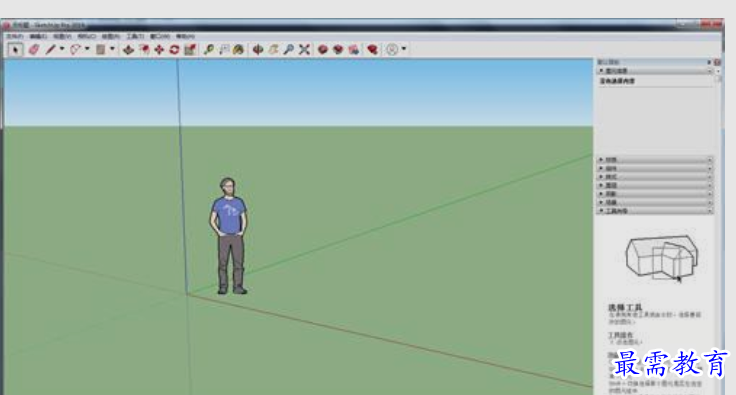
Task: Open the 相机 (Camera) menu
Action: (86, 36)
